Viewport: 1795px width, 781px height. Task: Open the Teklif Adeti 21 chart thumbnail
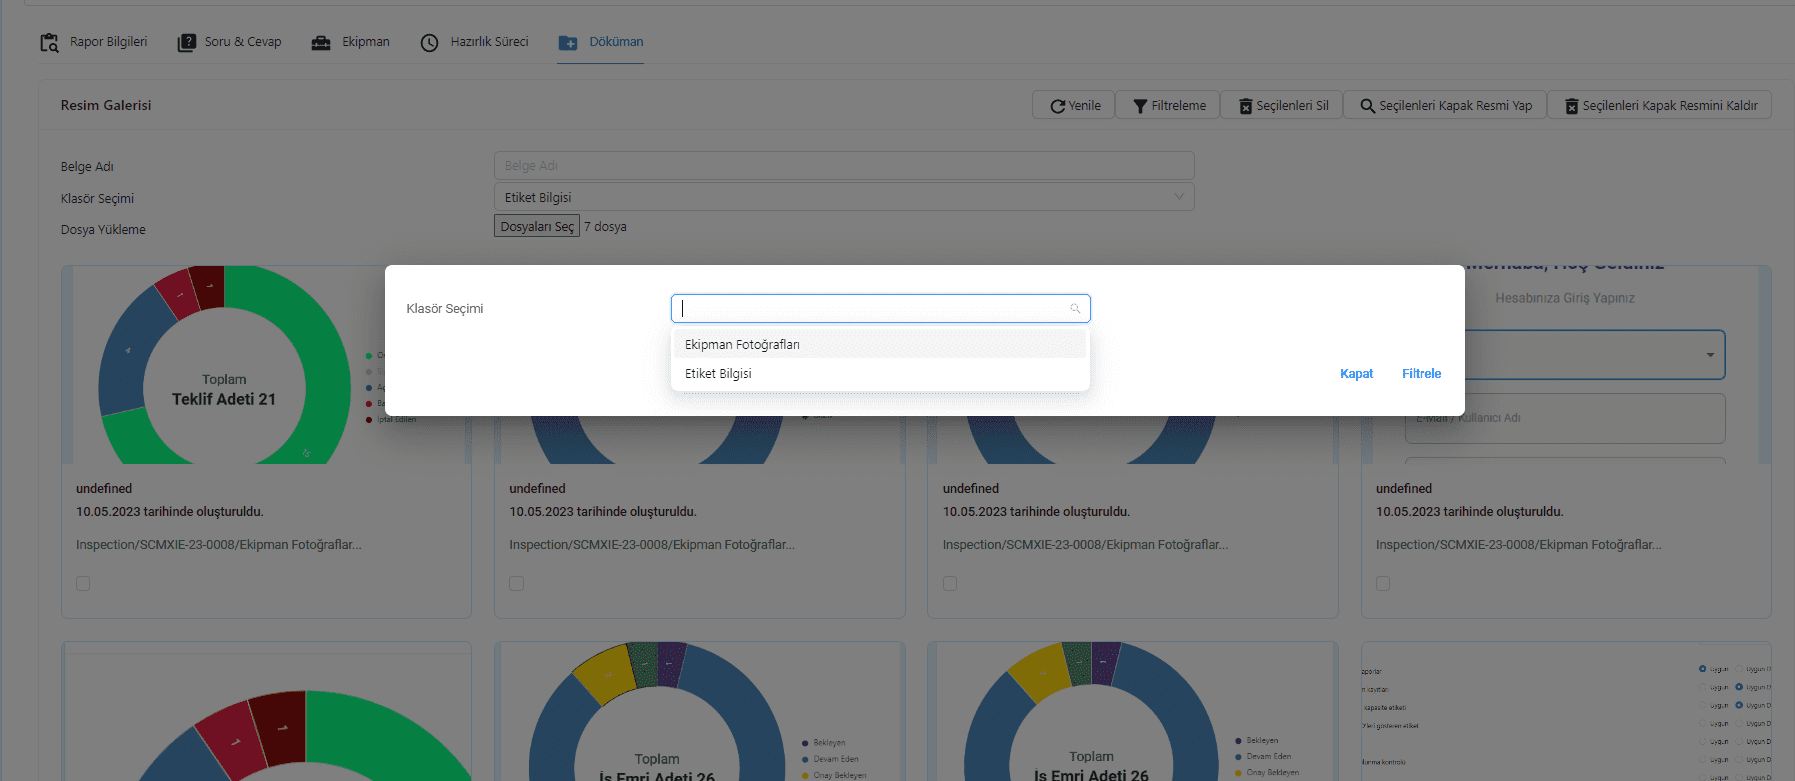(266, 364)
